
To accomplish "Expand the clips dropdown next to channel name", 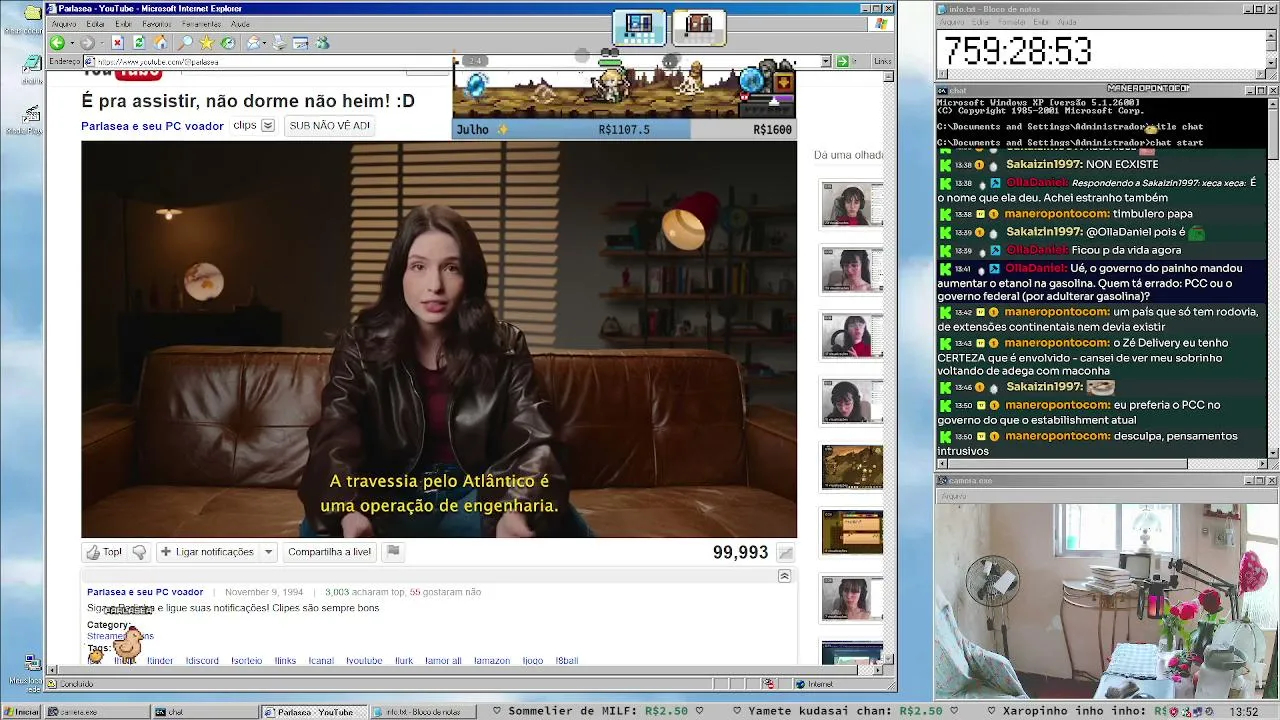I will coord(268,126).
